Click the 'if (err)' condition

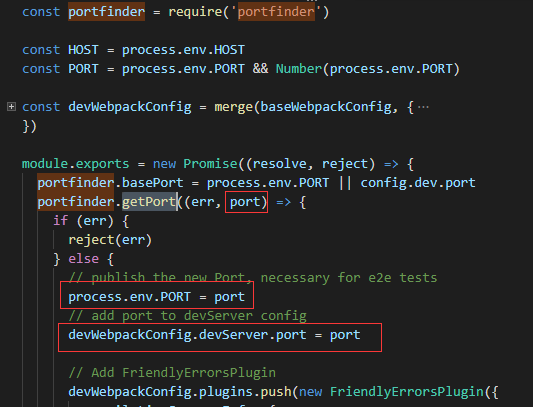click(x=83, y=221)
